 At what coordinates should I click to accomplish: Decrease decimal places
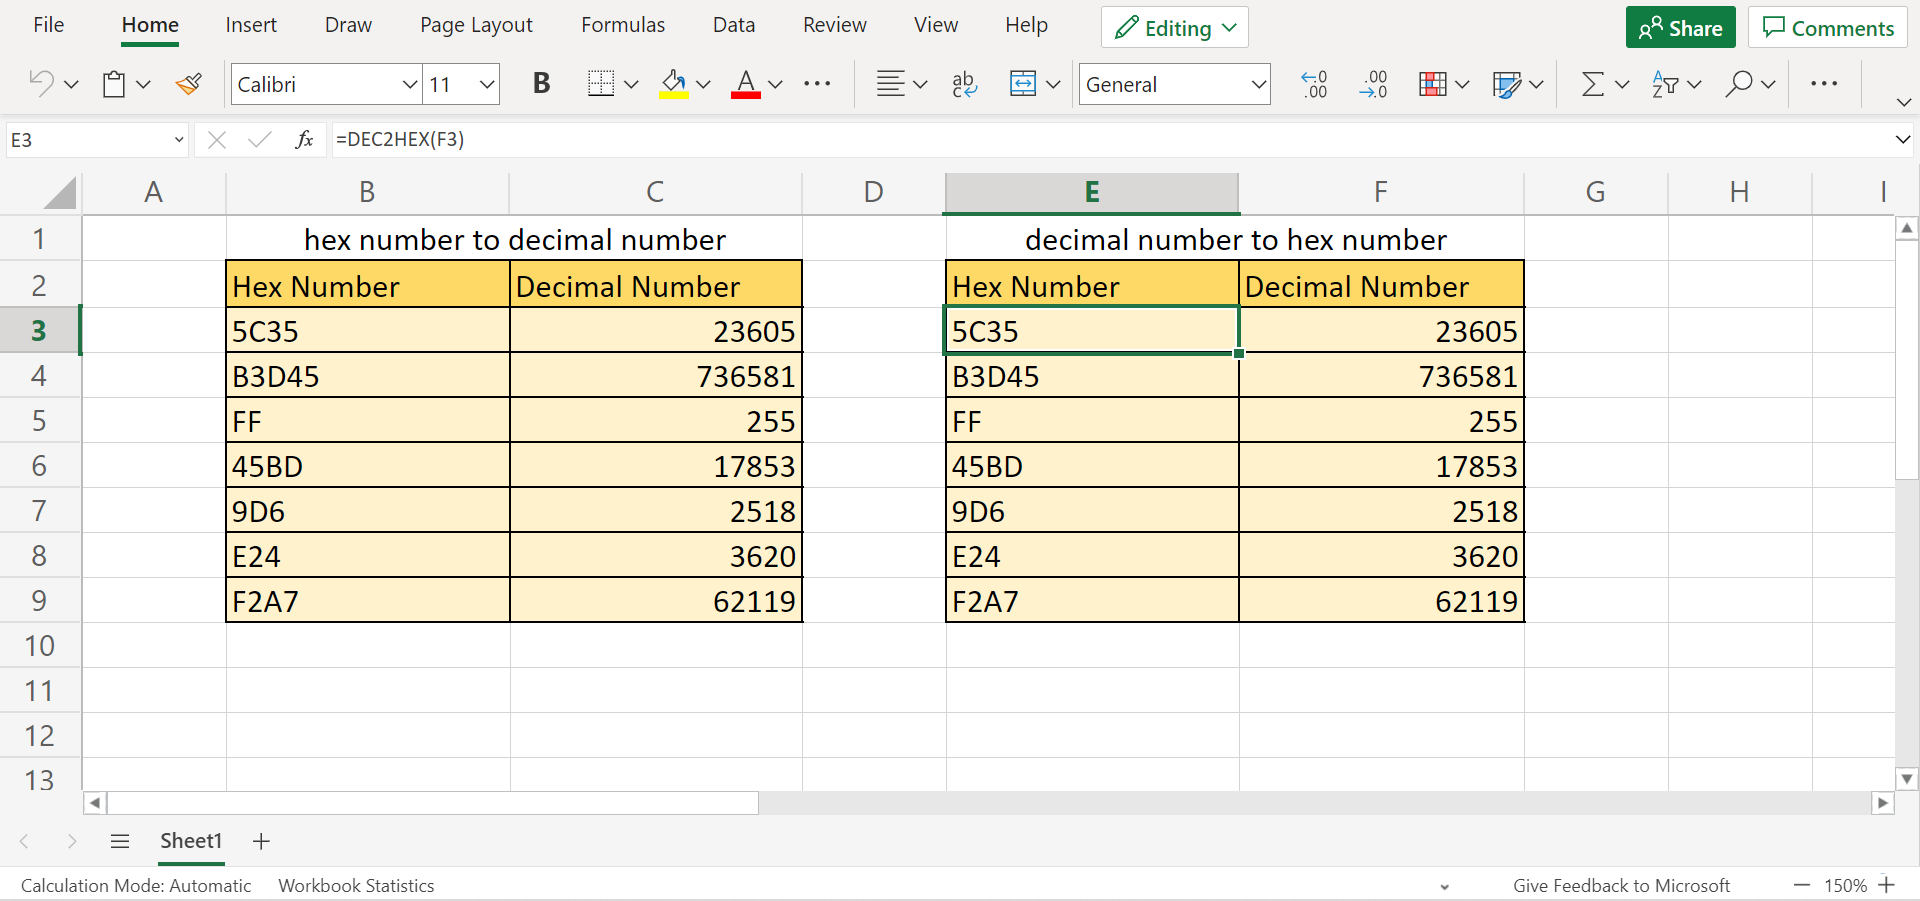[1374, 84]
